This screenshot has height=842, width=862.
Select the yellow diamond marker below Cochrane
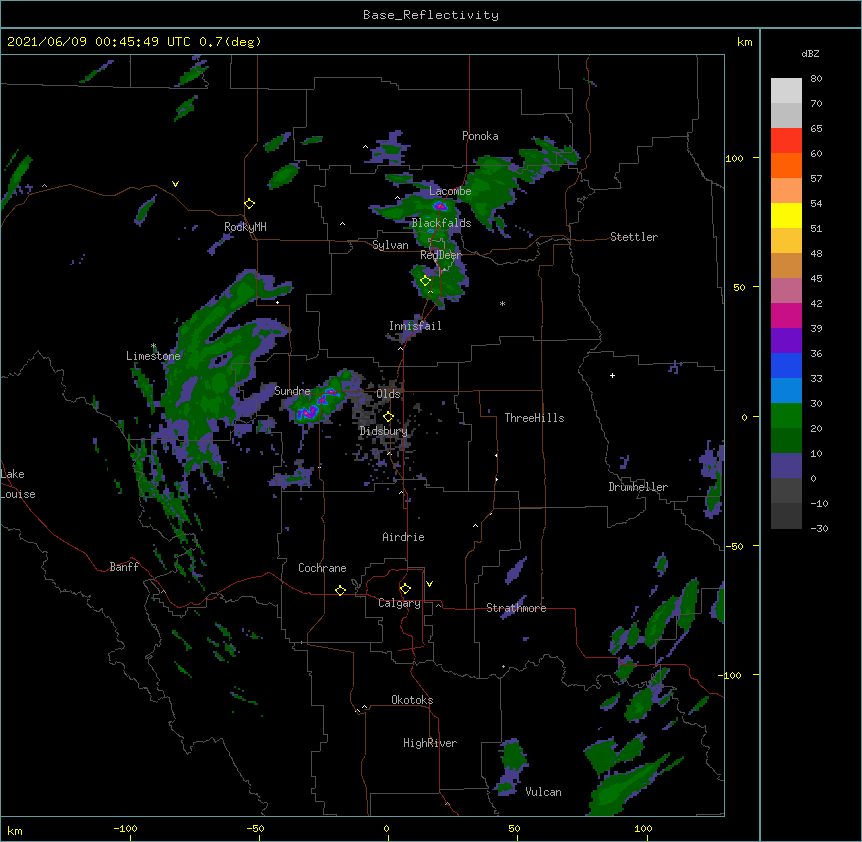[x=340, y=590]
